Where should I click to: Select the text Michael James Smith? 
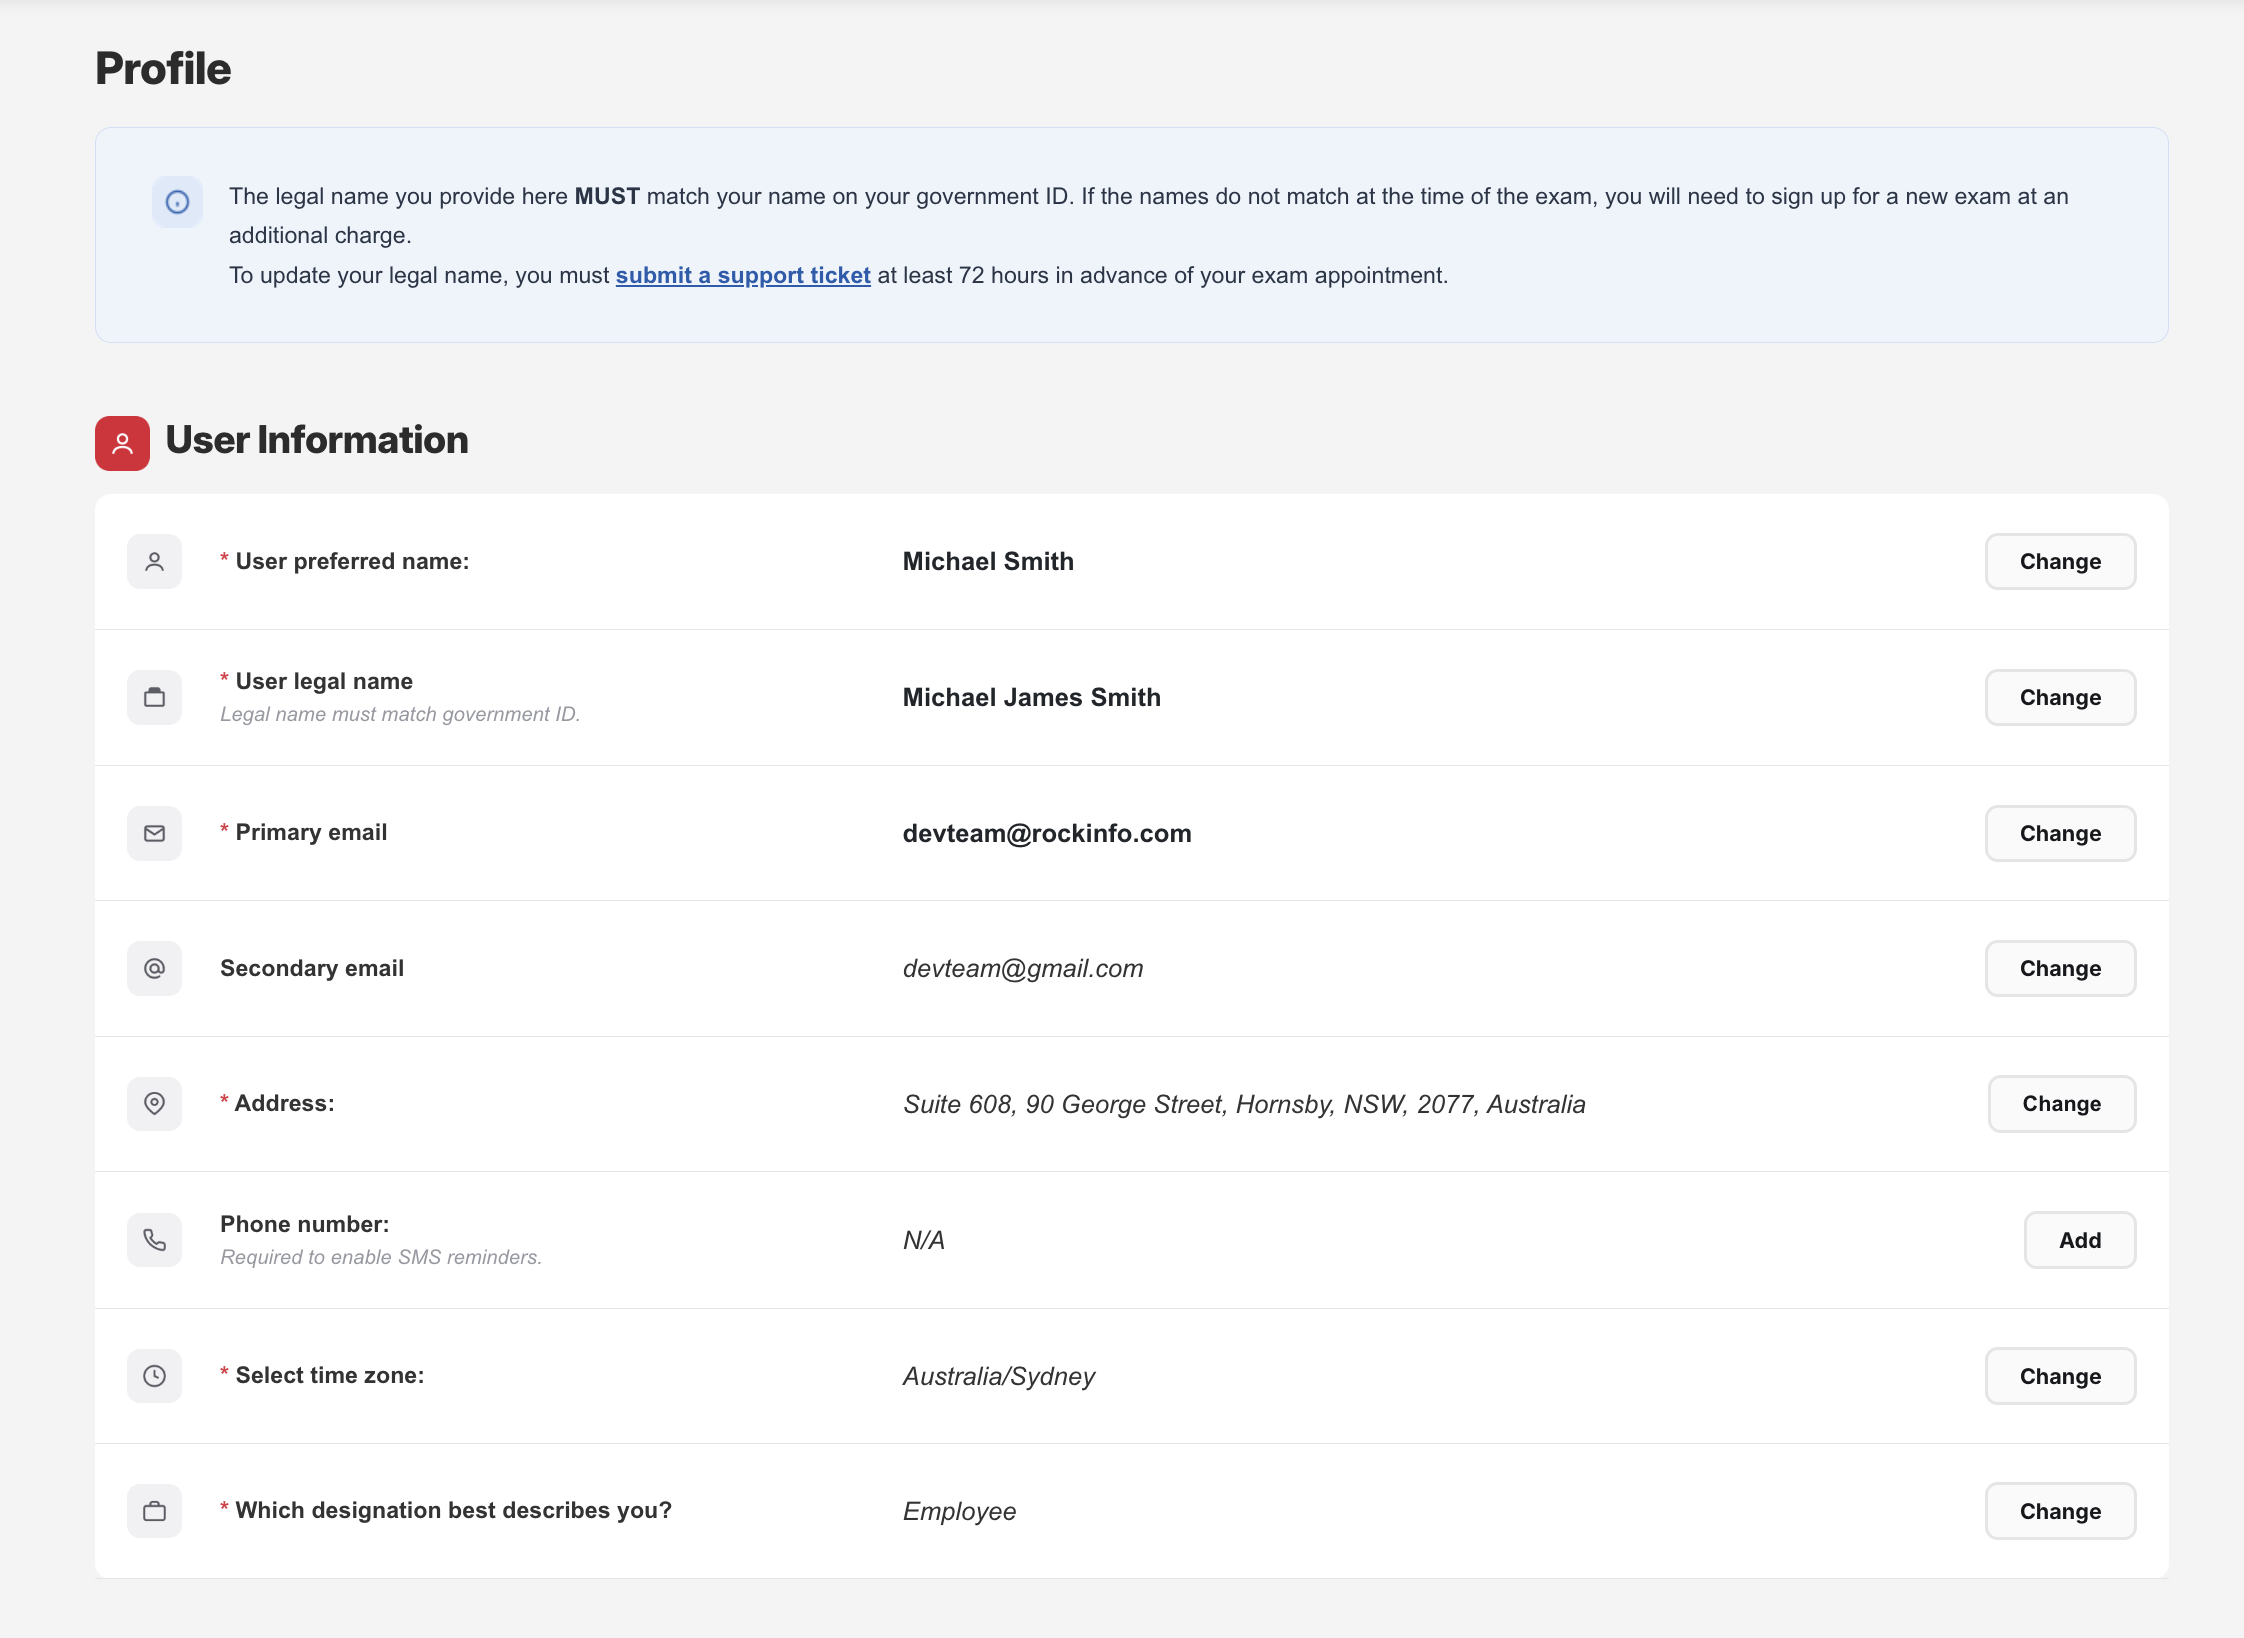1032,698
